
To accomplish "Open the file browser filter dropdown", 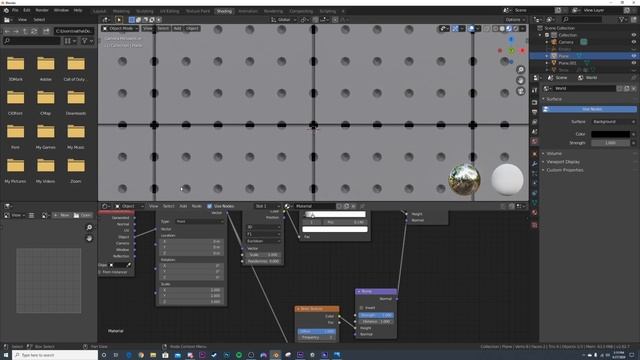I will 87,41.
